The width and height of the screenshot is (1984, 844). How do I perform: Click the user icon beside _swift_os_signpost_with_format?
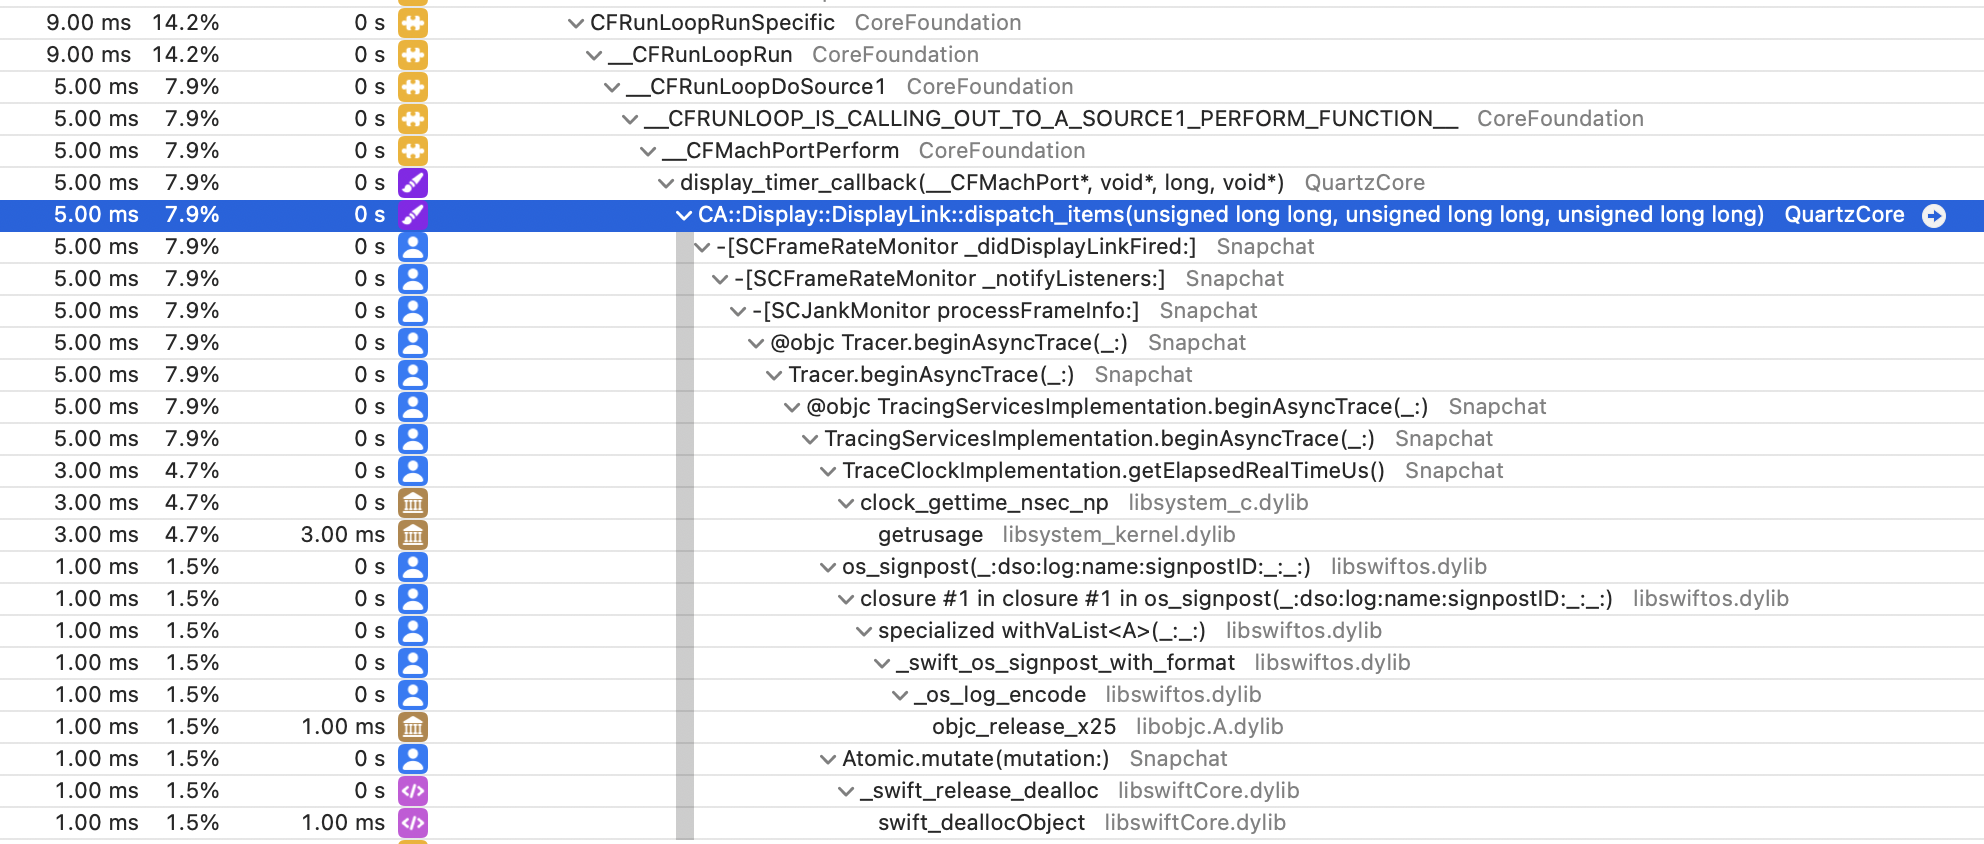click(x=413, y=663)
